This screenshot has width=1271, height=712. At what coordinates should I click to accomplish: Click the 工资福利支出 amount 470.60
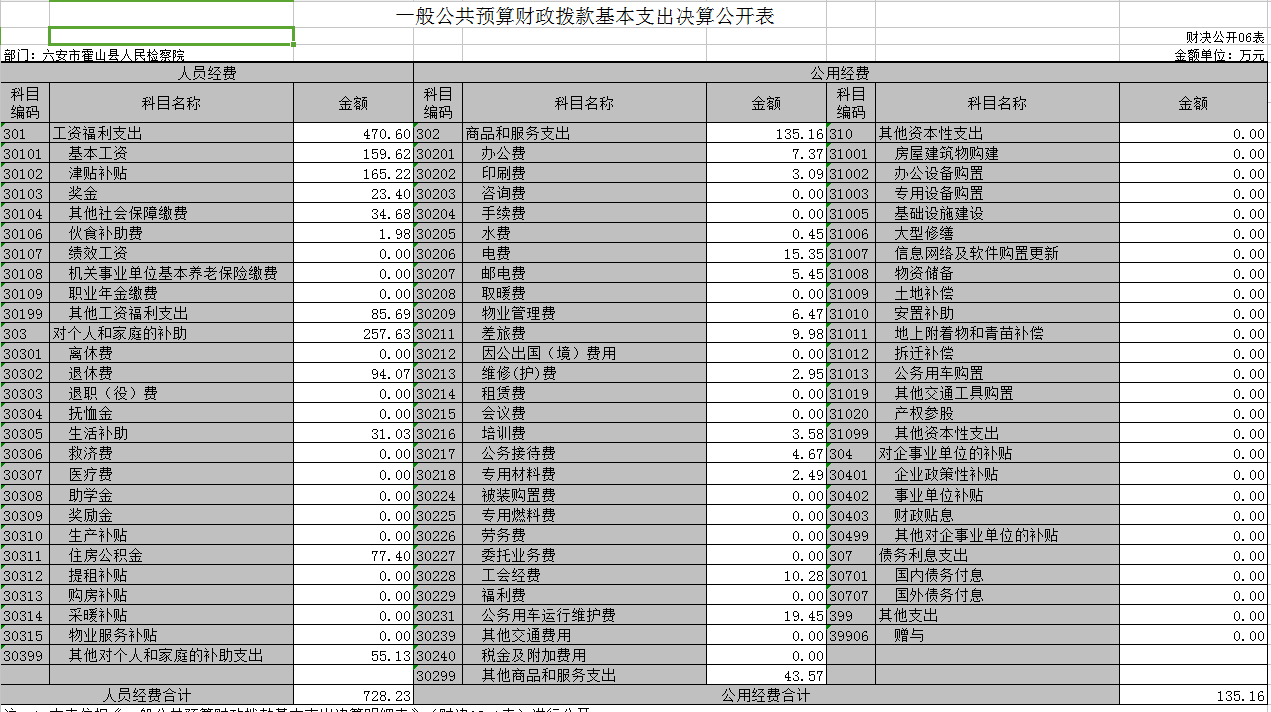pyautogui.click(x=353, y=133)
